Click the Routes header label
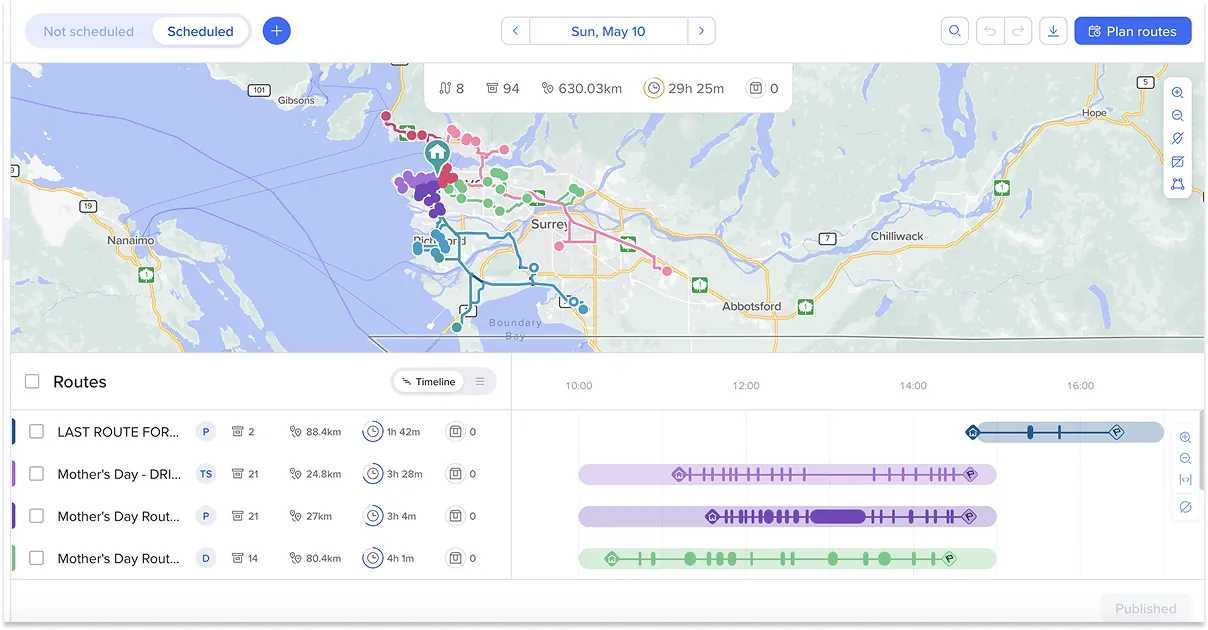This screenshot has width=1208, height=630. coord(80,382)
